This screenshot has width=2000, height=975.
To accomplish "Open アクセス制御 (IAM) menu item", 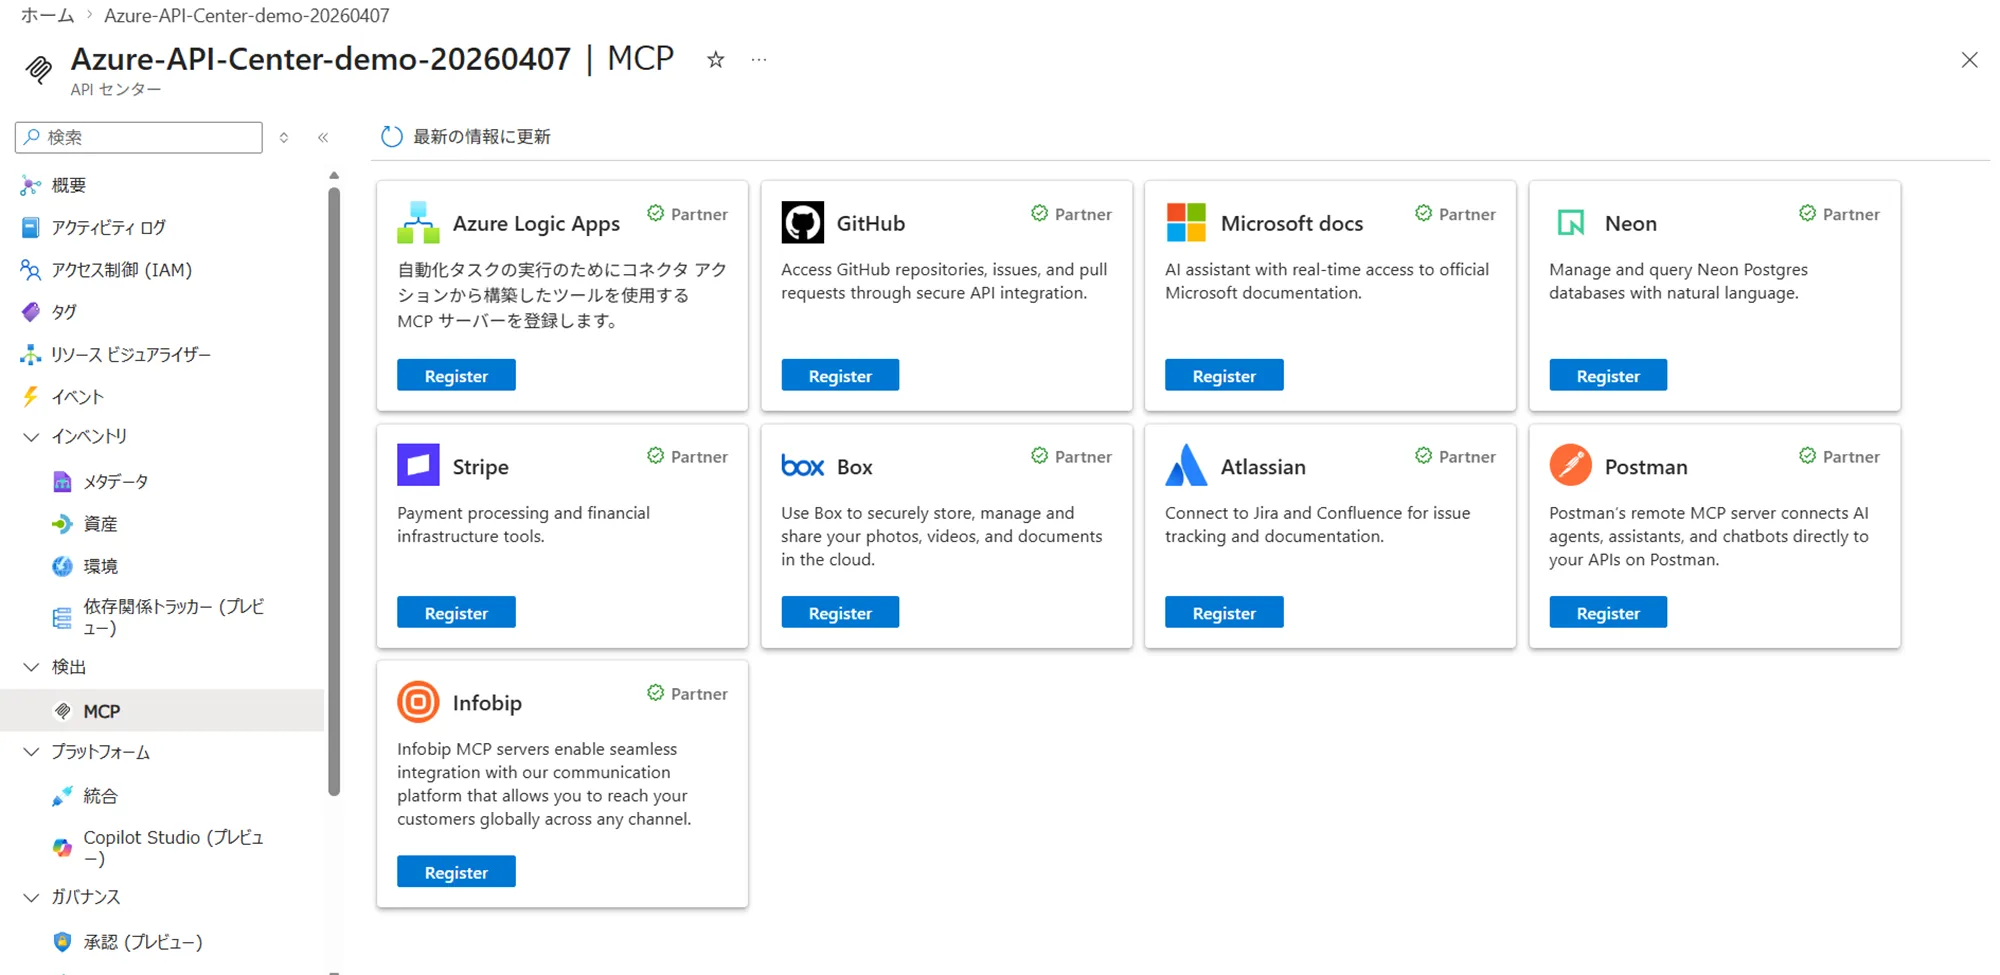I will [x=121, y=270].
